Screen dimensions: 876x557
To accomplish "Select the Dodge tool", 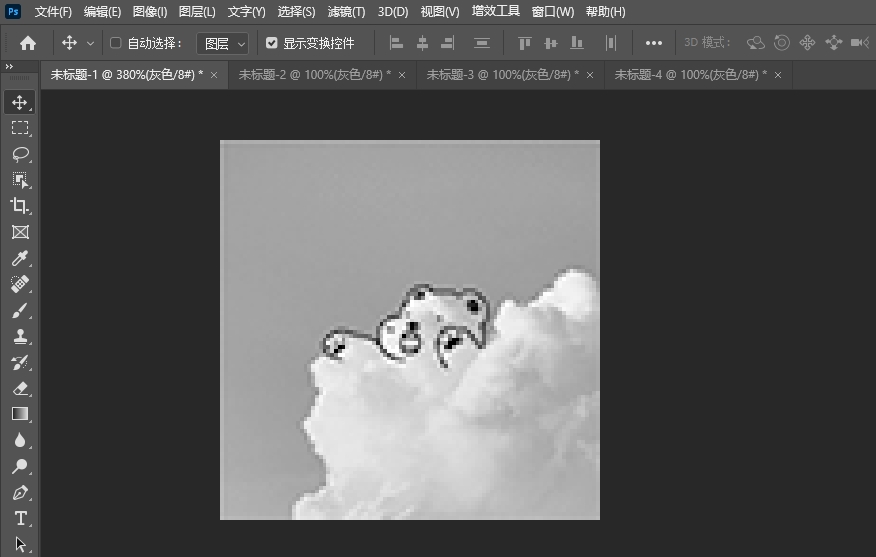I will coord(20,466).
